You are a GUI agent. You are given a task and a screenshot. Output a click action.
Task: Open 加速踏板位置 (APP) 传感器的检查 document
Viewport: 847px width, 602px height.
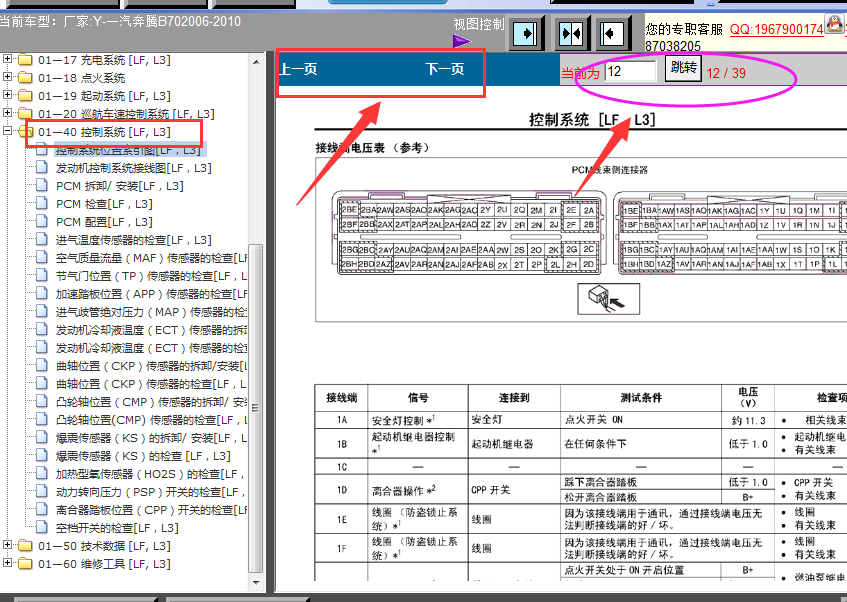click(151, 294)
